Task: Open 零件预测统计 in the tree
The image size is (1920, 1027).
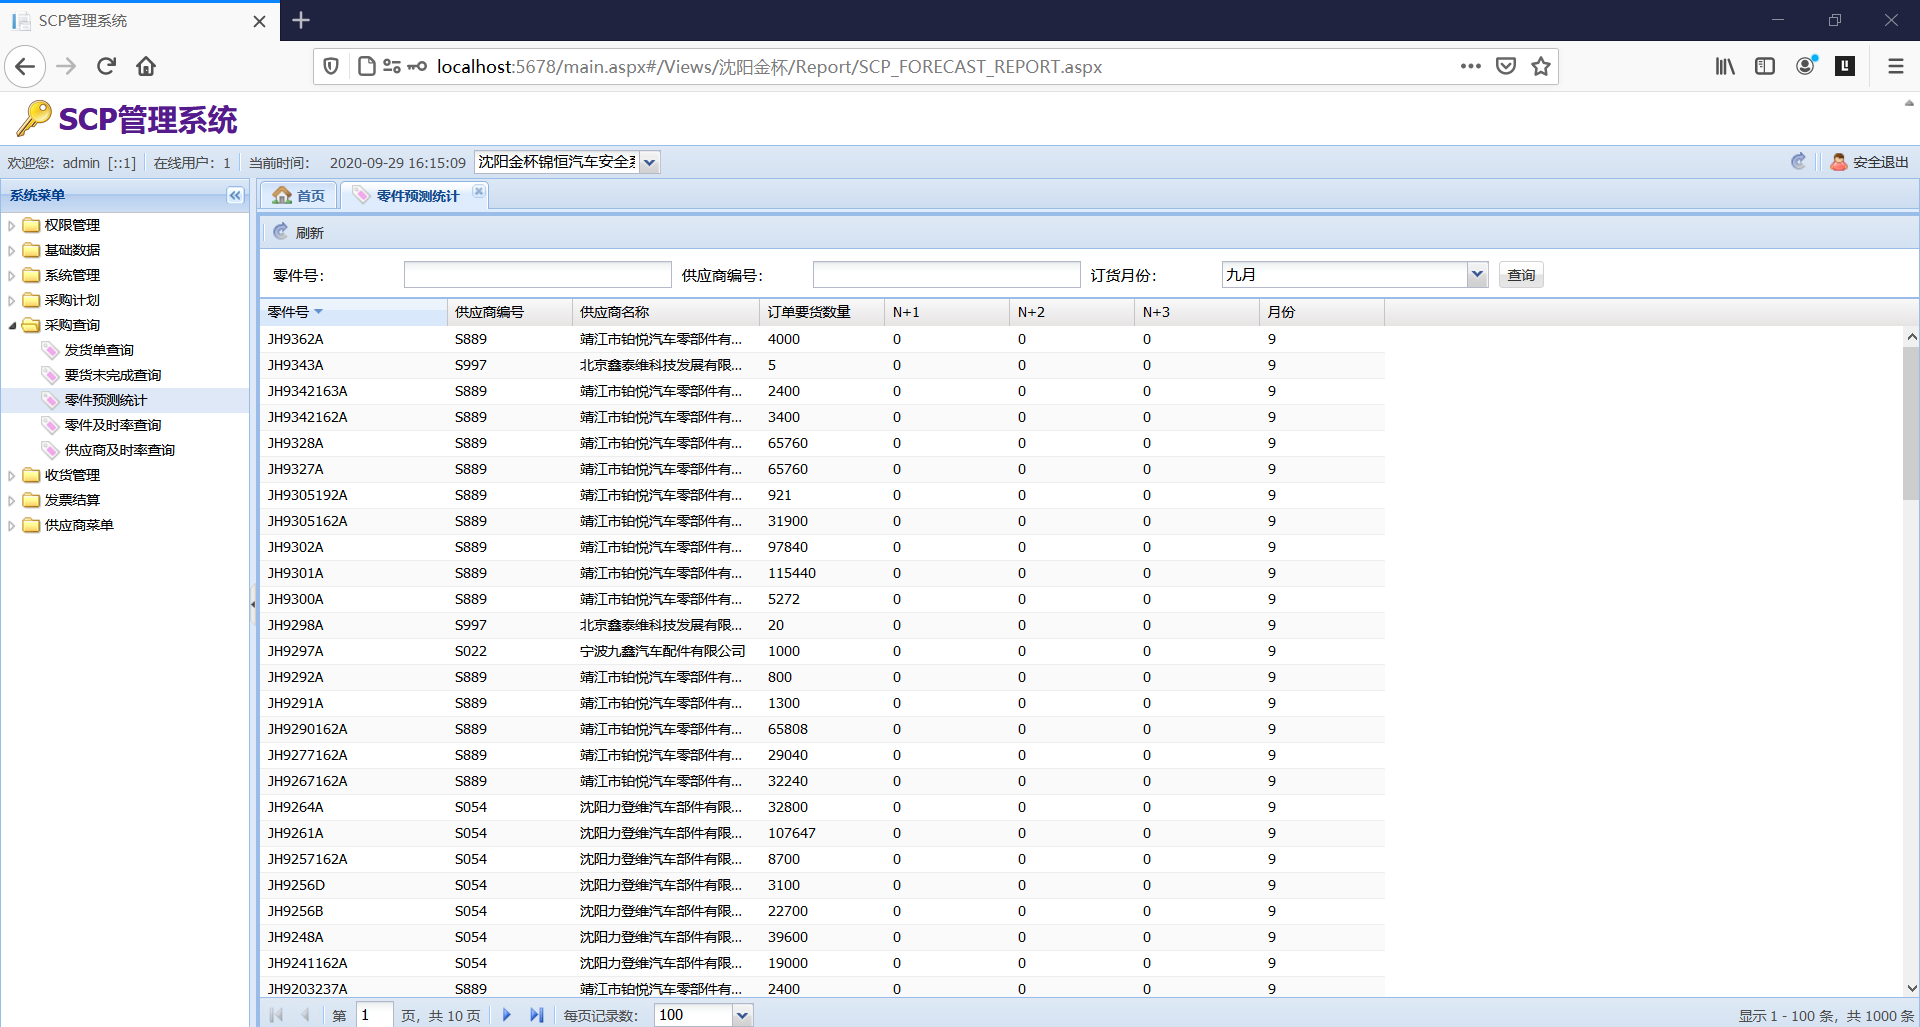Action: (x=106, y=400)
